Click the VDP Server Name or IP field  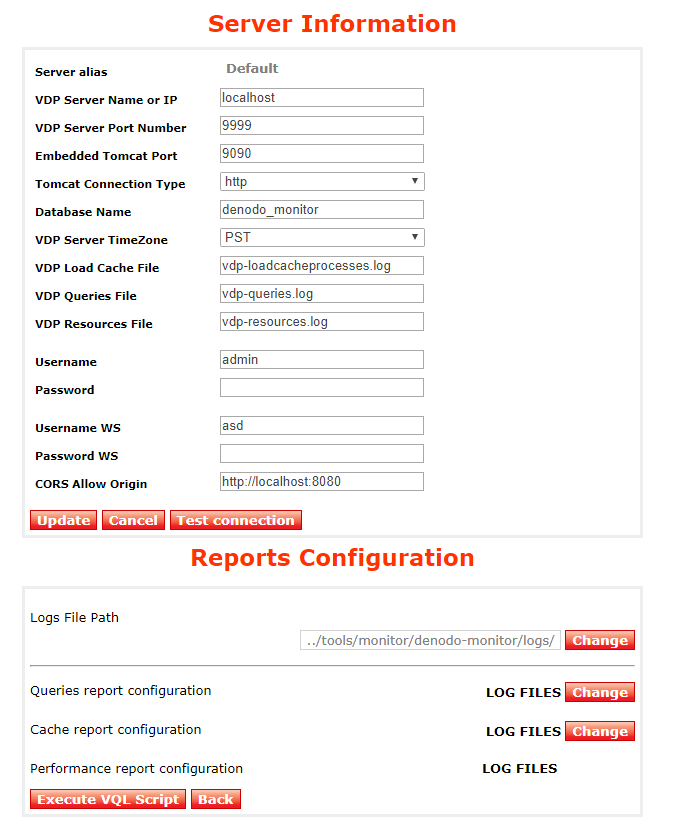click(322, 98)
